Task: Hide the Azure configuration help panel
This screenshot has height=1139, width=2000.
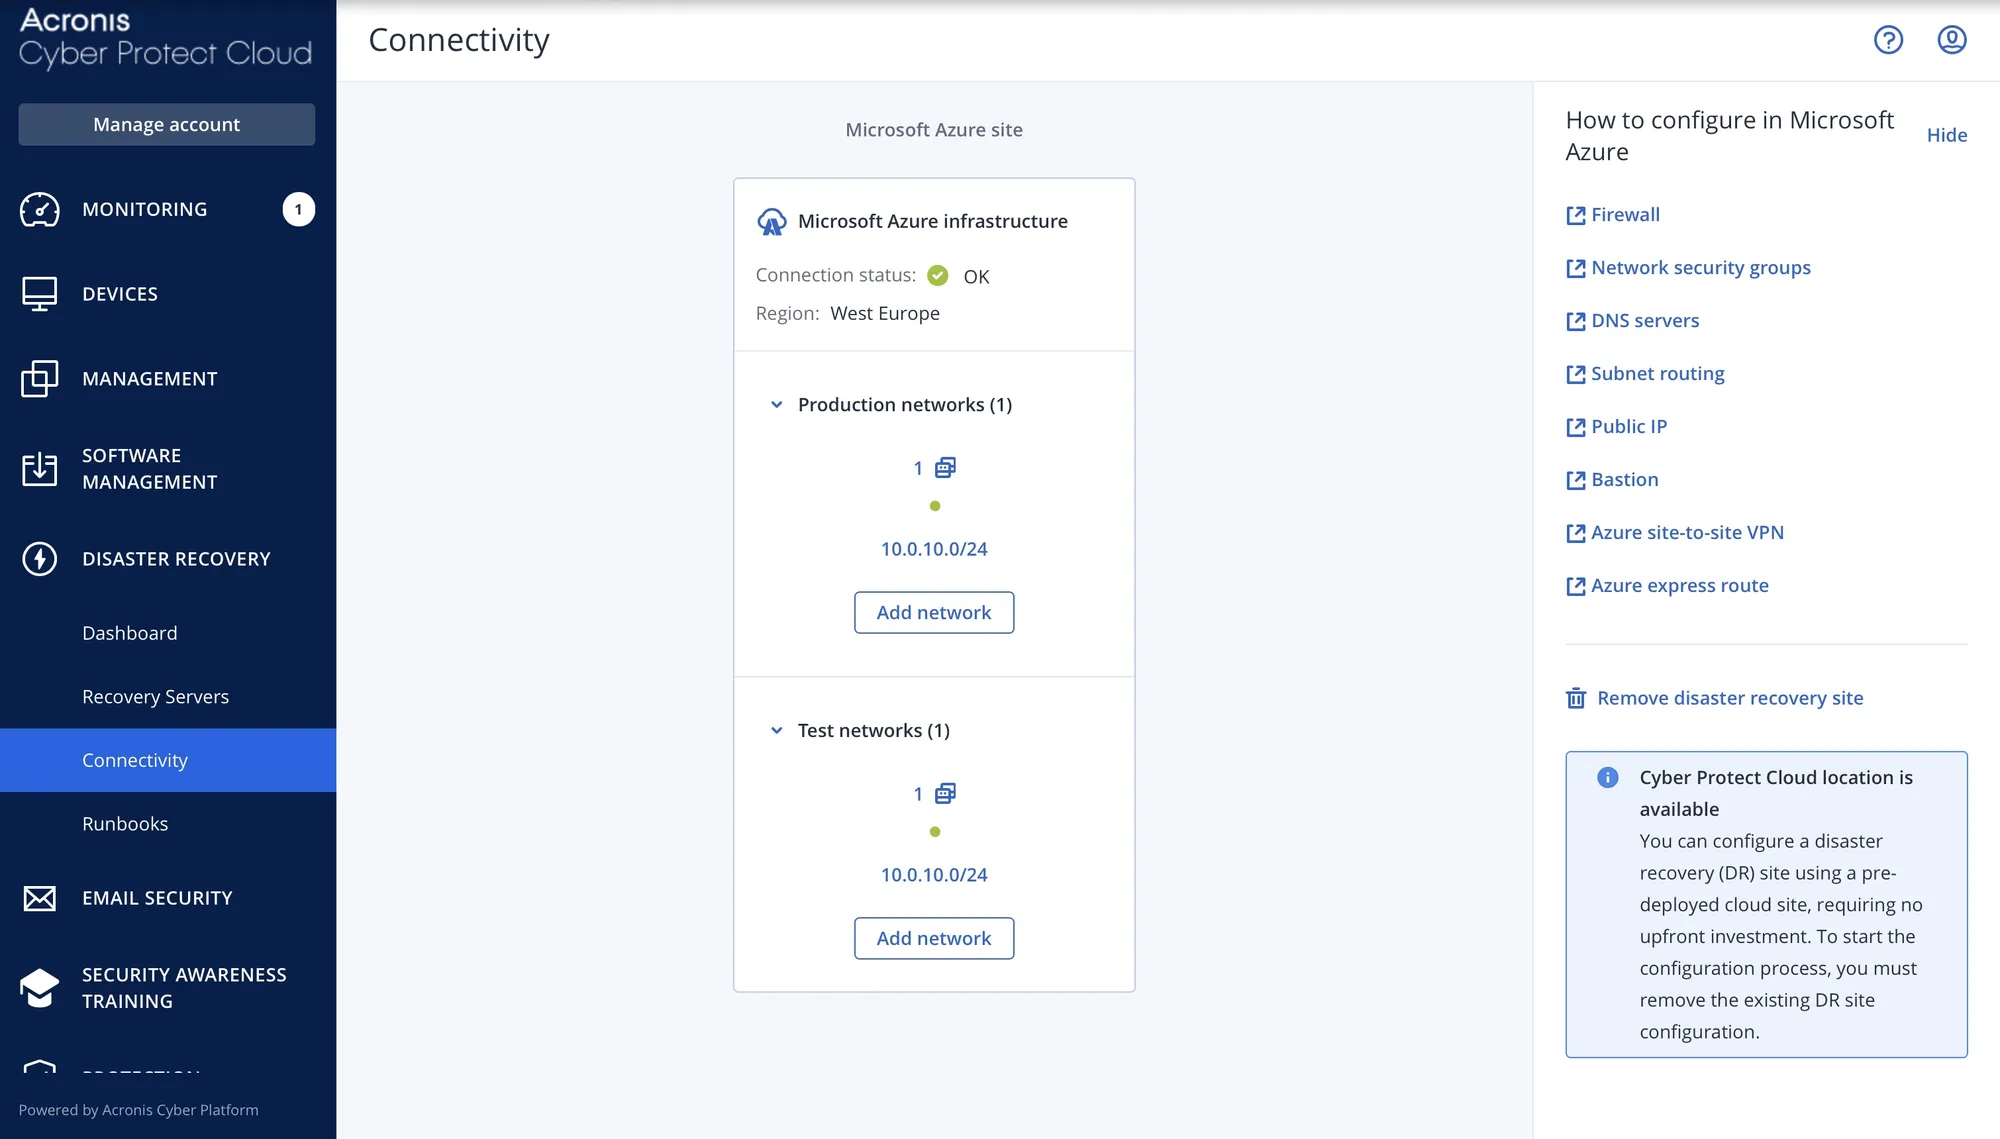Action: point(1946,135)
